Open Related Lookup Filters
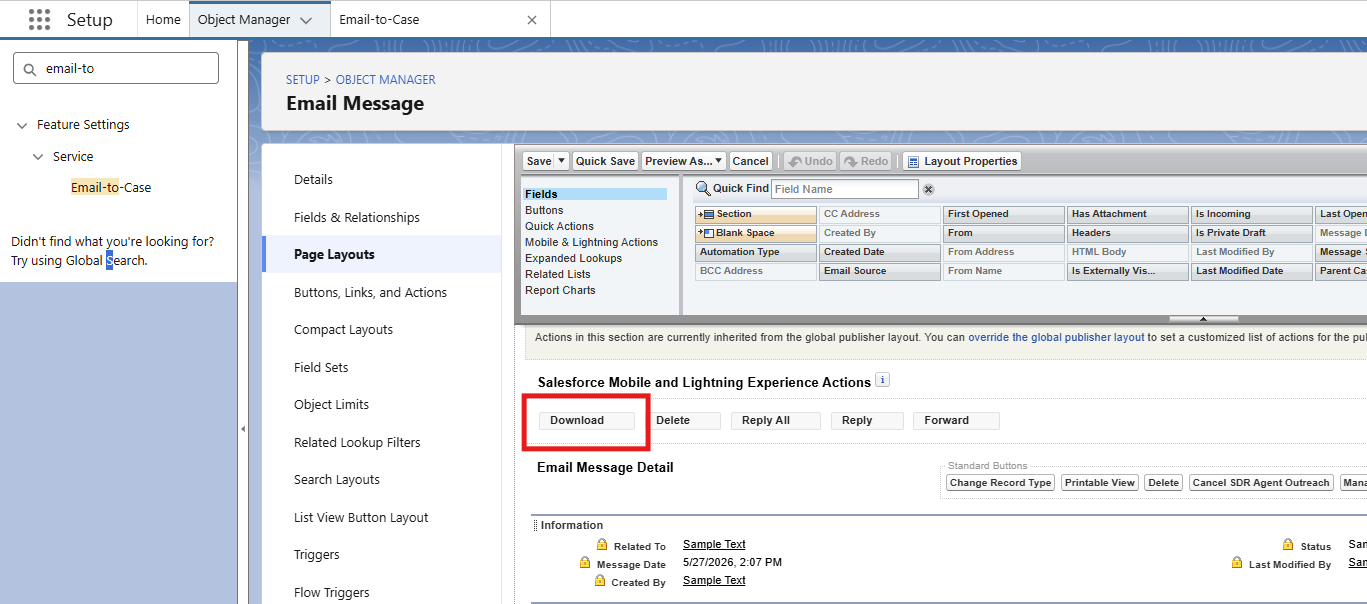Screen dimensions: 1367x604 tap(357, 442)
